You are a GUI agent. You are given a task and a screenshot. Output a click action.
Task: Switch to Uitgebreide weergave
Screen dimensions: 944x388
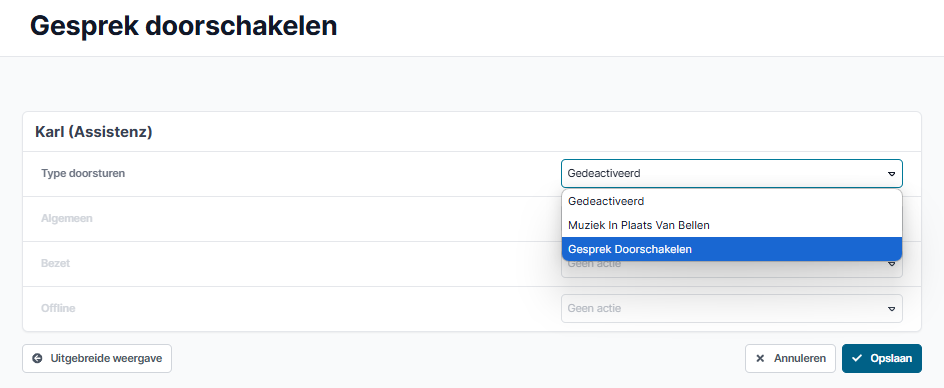(x=97, y=358)
